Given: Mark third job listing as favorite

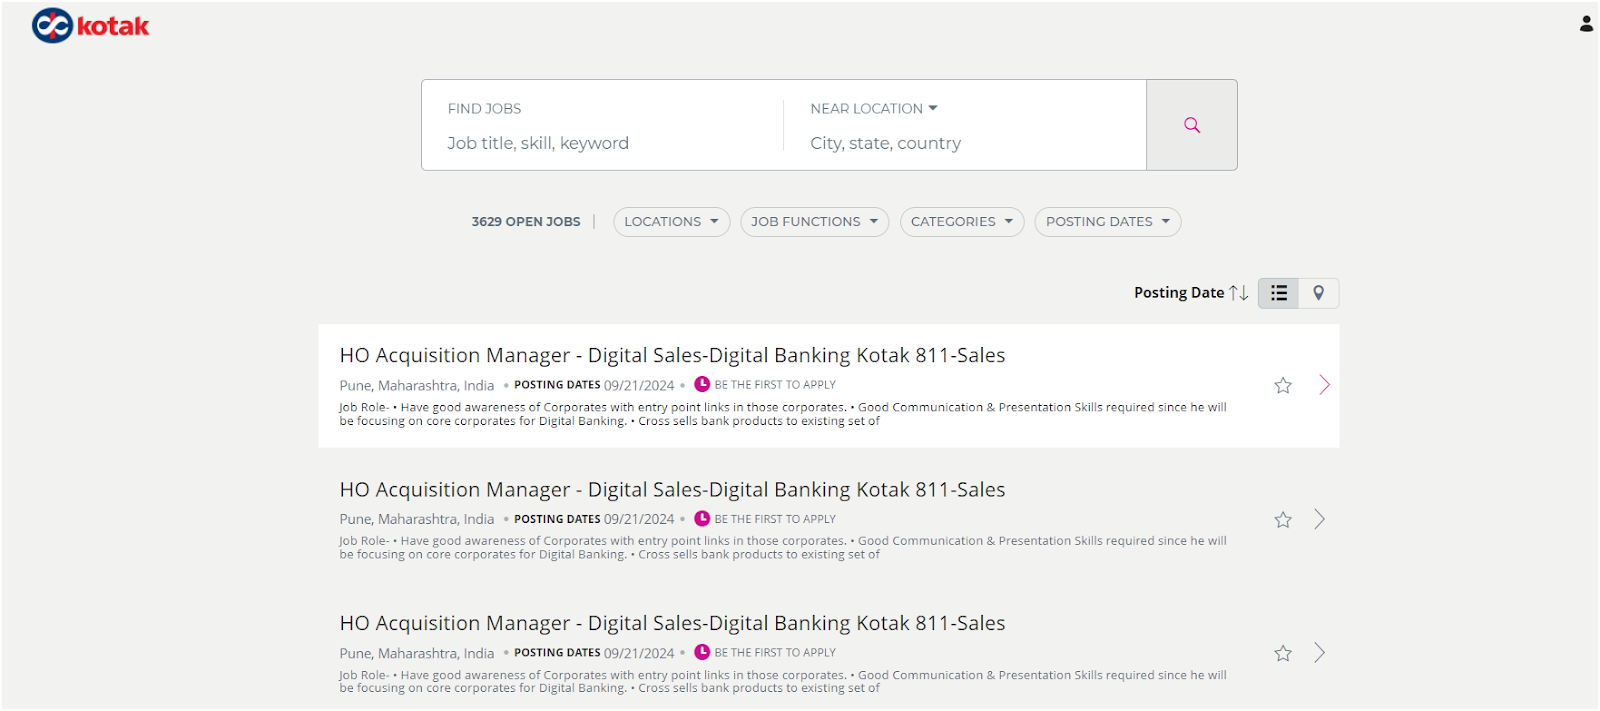Looking at the screenshot, I should 1283,654.
